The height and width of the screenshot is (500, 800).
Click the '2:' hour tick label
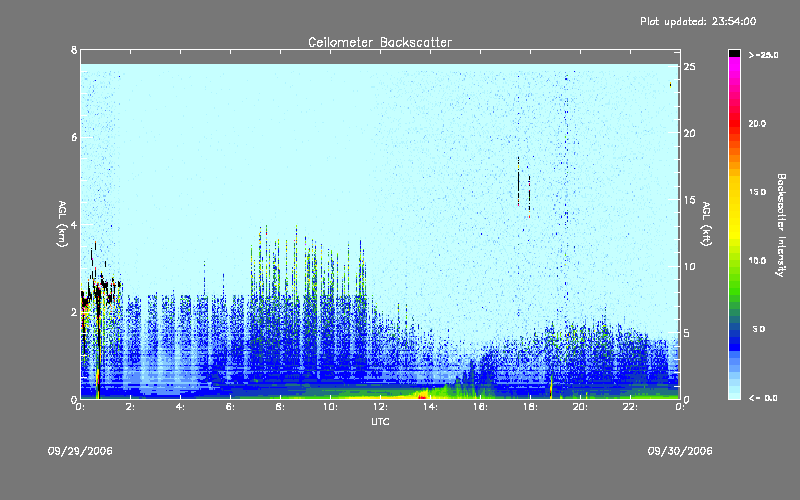click(131, 407)
